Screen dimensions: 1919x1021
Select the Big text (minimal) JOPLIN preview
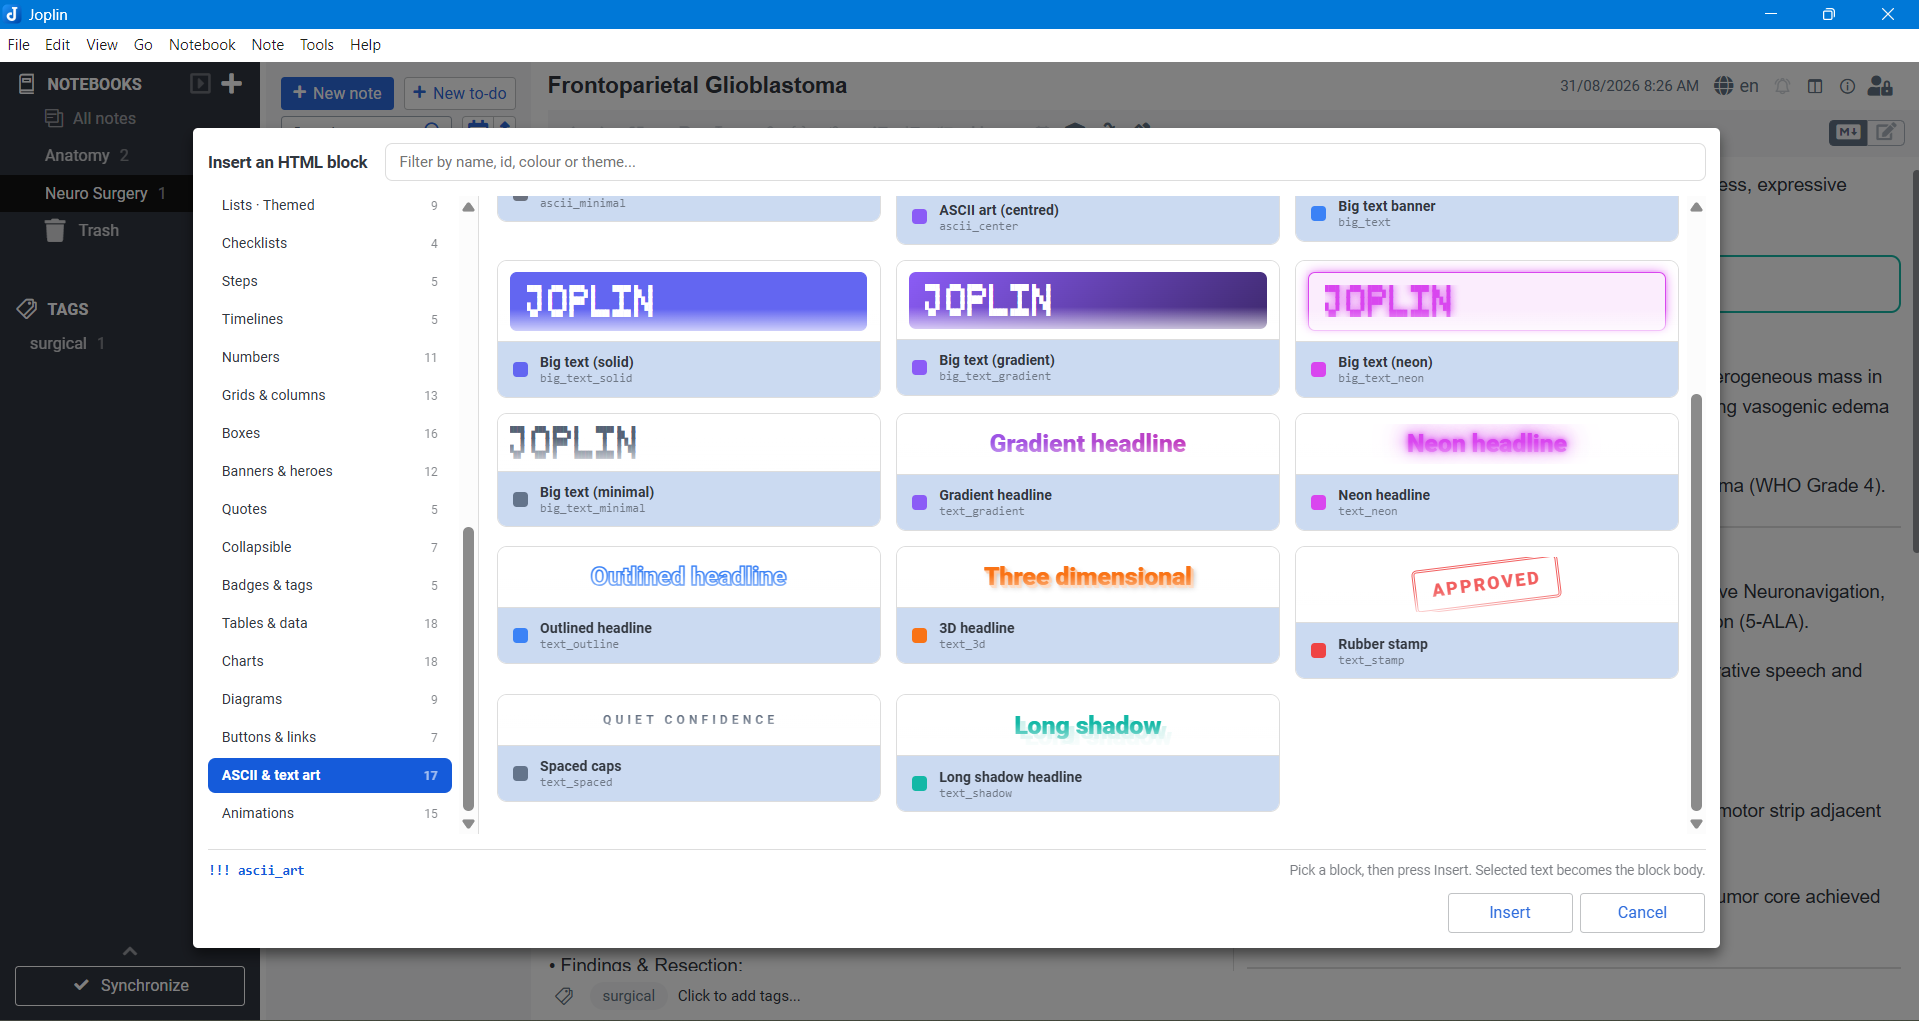point(688,442)
